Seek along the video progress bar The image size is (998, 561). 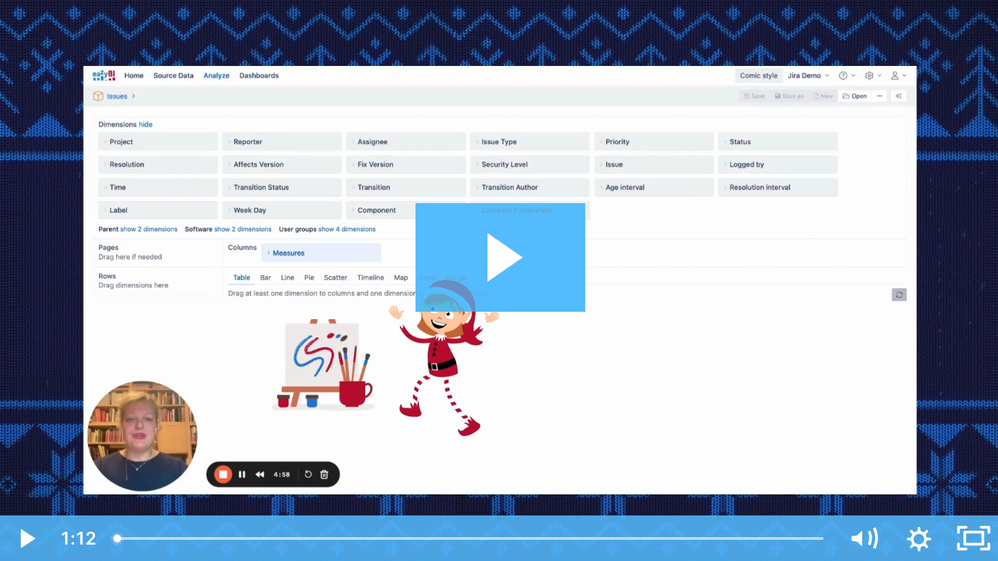pyautogui.click(x=470, y=539)
